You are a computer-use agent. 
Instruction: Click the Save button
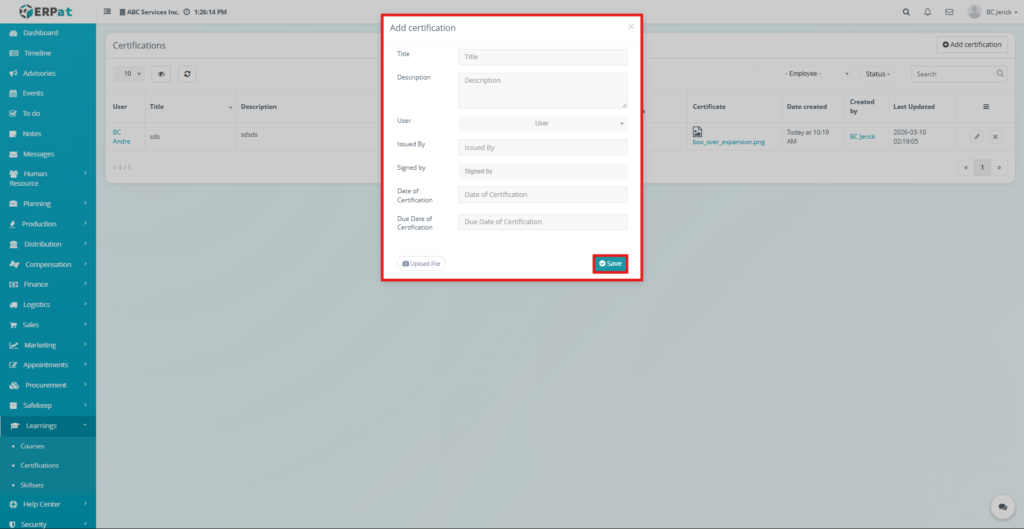(610, 263)
